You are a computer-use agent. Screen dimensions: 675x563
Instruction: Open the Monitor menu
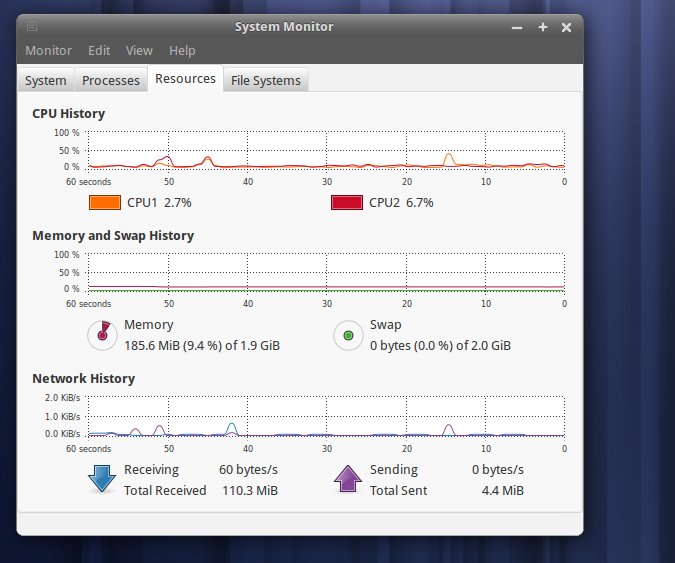click(48, 50)
